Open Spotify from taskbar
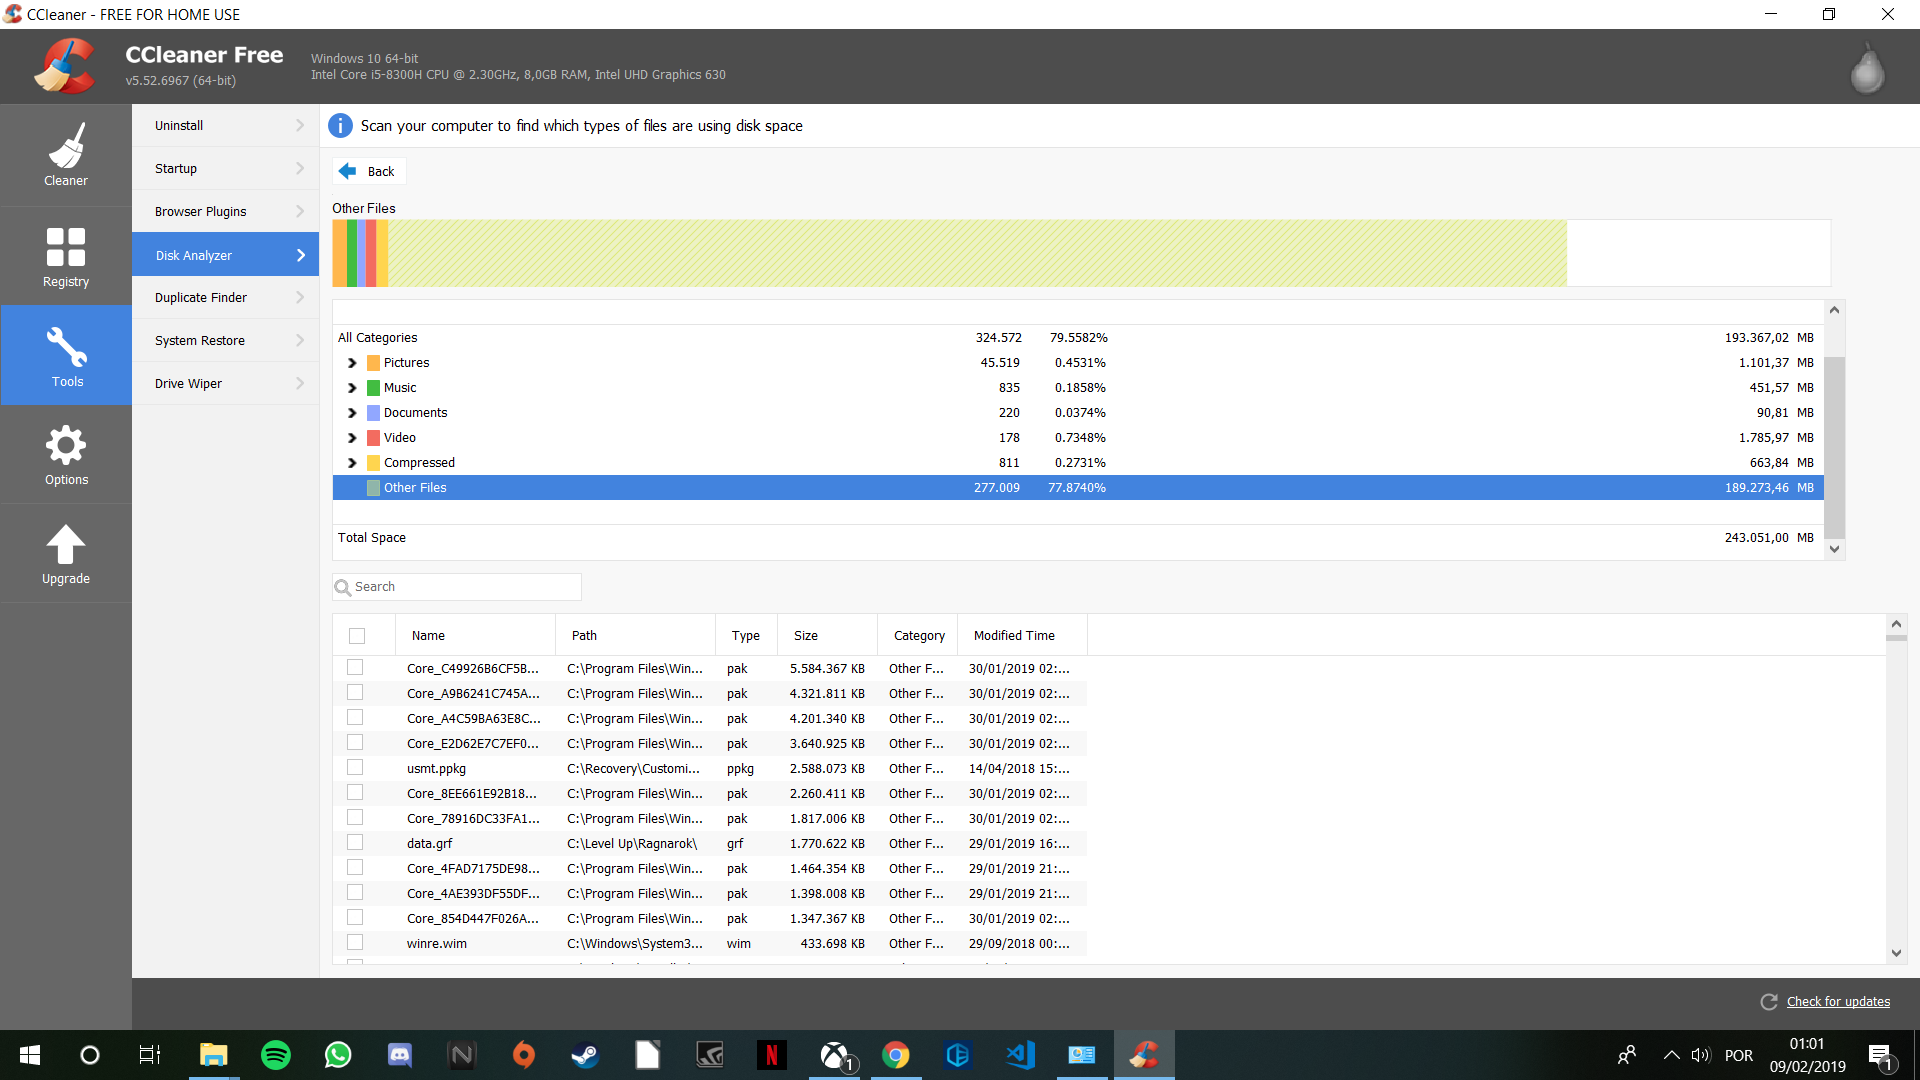This screenshot has width=1920, height=1080. tap(275, 1055)
